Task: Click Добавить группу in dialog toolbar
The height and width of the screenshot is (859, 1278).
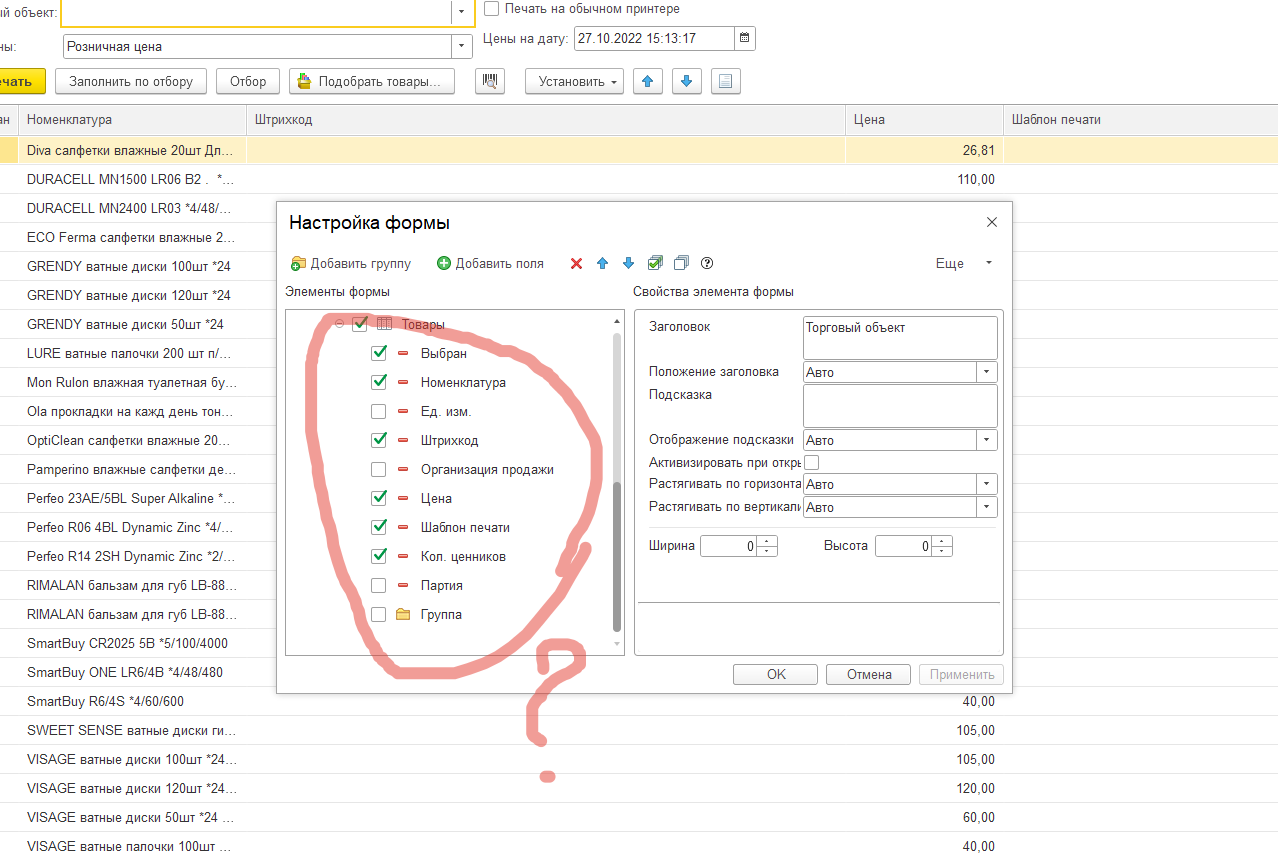Action: click(x=351, y=263)
